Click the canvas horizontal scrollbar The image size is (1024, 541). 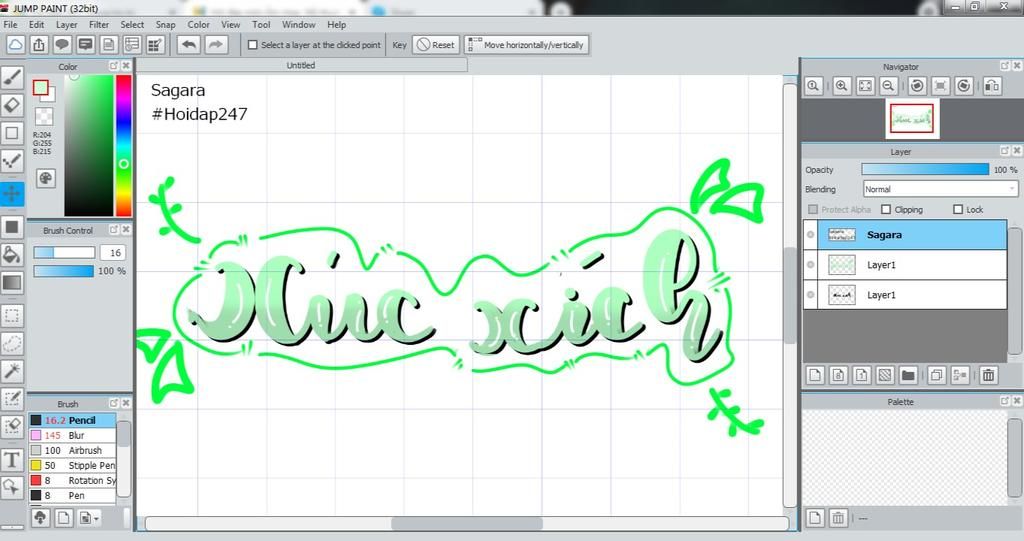tap(467, 523)
